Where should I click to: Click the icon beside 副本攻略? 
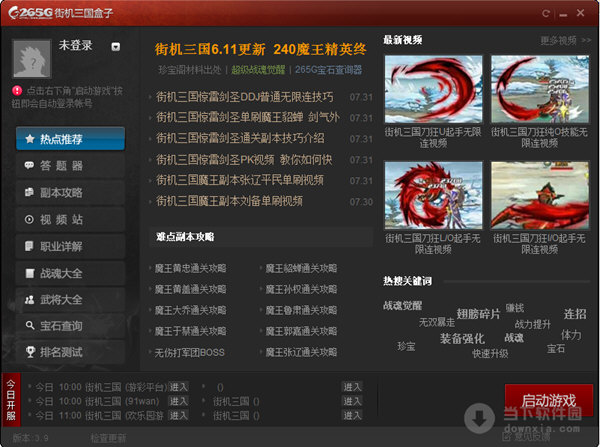coord(29,192)
